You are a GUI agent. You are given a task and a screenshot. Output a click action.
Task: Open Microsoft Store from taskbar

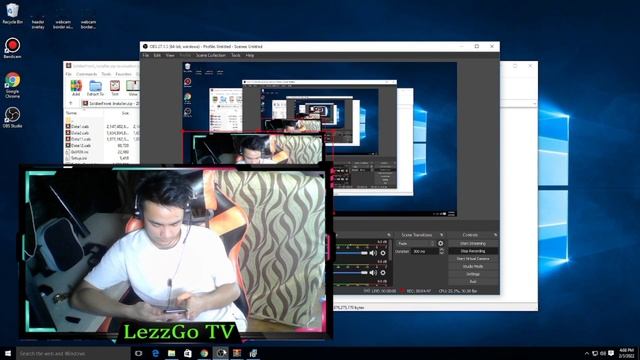pyautogui.click(x=188, y=353)
